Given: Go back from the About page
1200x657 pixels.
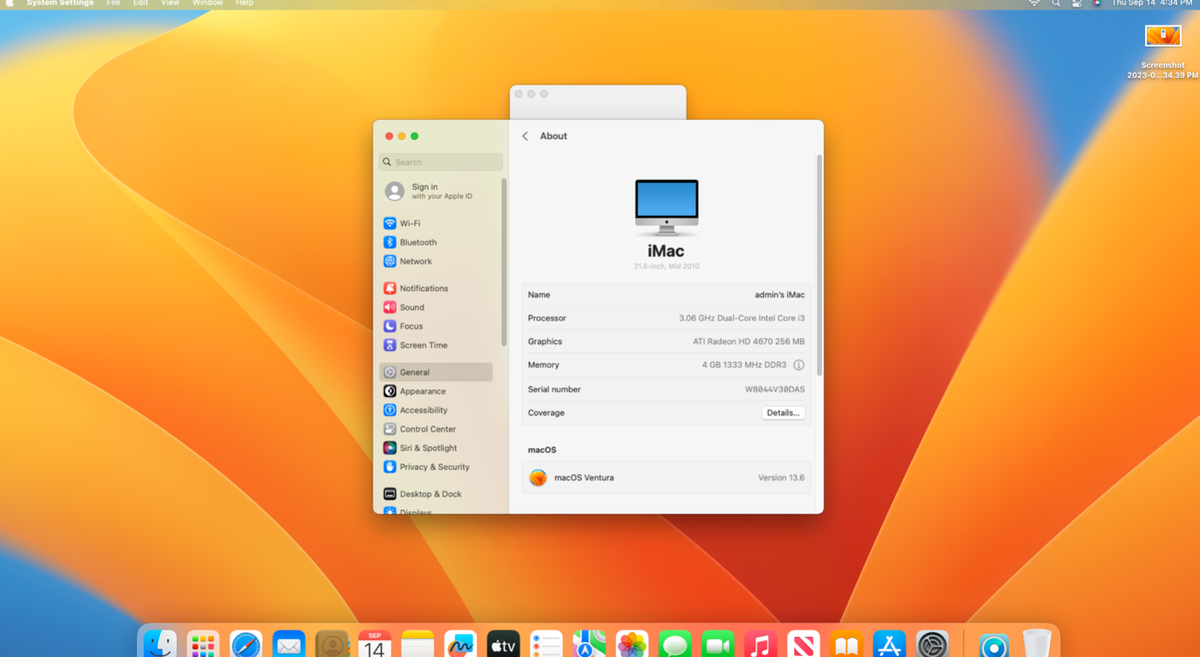Looking at the screenshot, I should pyautogui.click(x=526, y=136).
